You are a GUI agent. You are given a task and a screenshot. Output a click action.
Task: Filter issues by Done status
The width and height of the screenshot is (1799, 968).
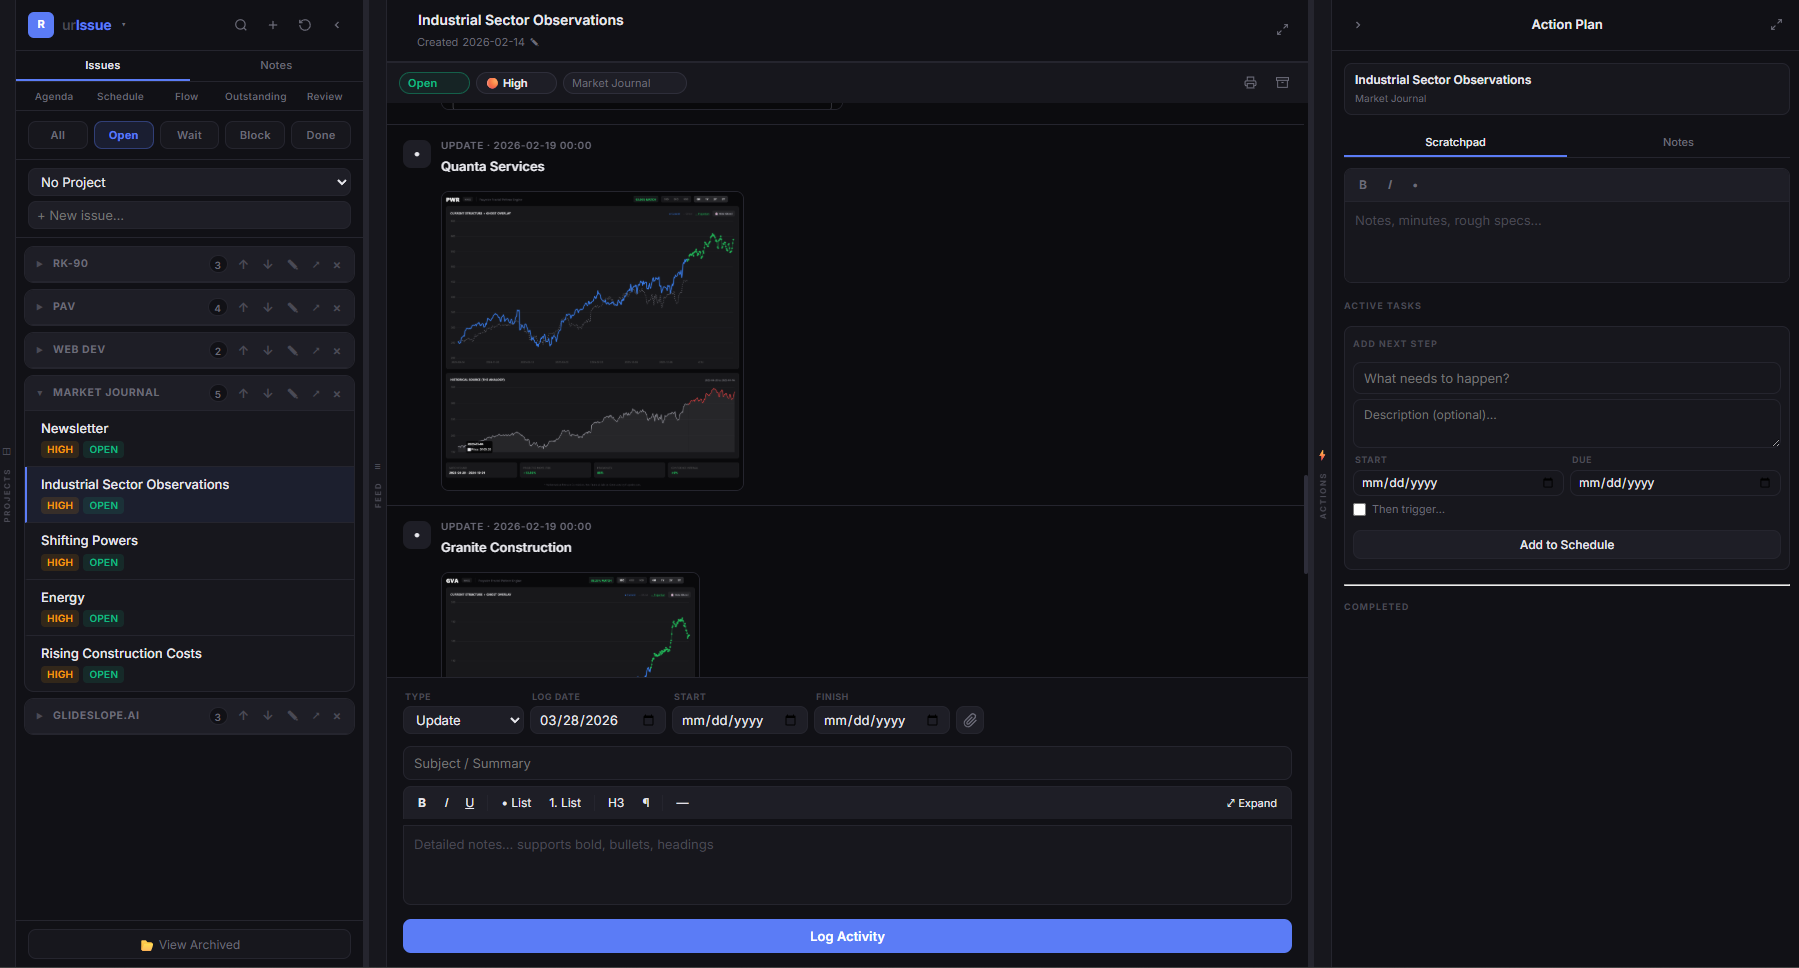321,135
